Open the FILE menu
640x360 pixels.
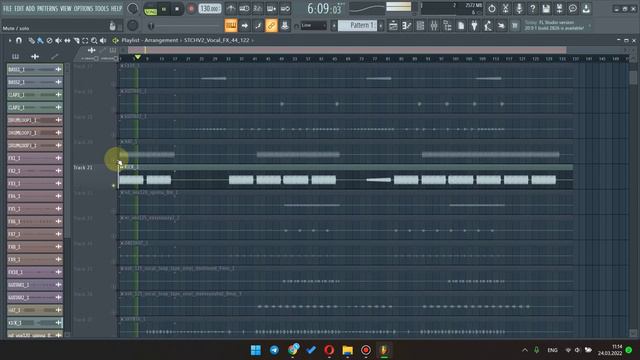click(7, 8)
